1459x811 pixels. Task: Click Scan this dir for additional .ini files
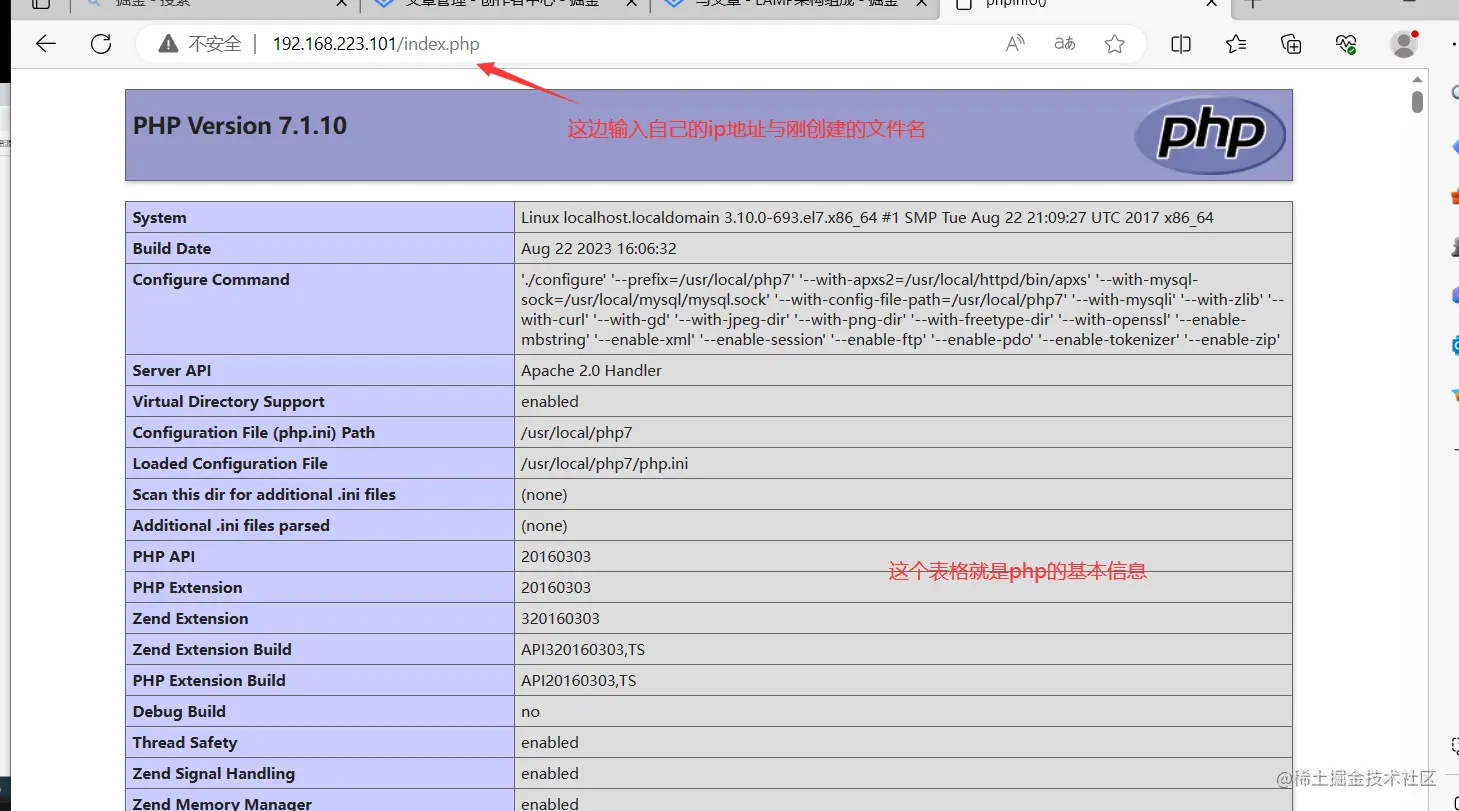tap(264, 495)
